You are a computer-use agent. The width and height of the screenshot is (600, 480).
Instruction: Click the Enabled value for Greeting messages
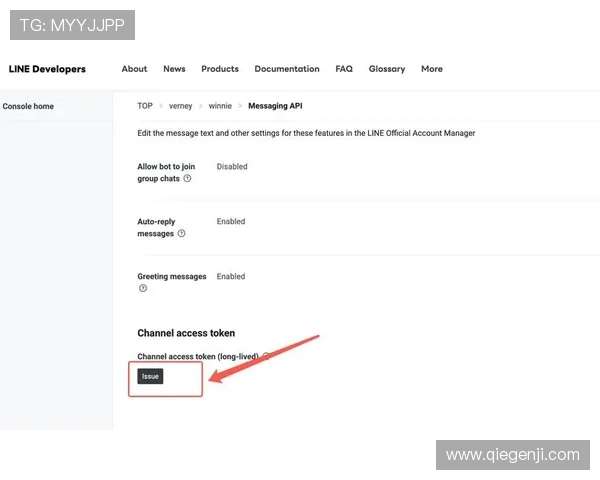click(231, 276)
